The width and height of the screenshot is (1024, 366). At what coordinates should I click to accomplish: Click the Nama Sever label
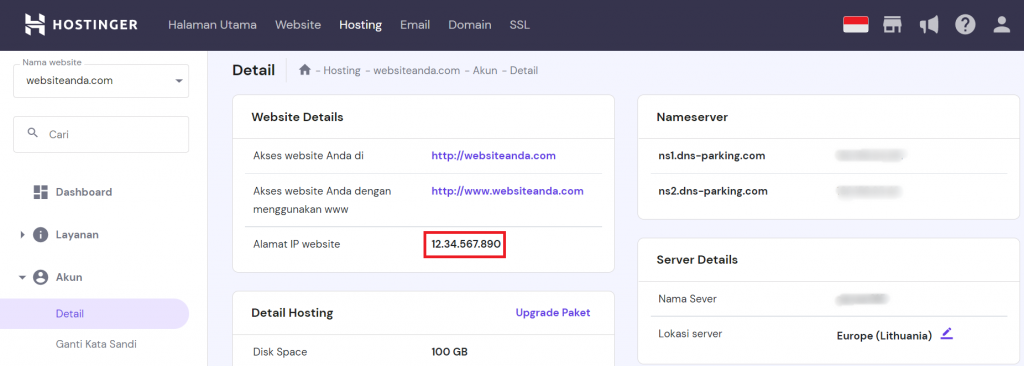click(x=688, y=299)
